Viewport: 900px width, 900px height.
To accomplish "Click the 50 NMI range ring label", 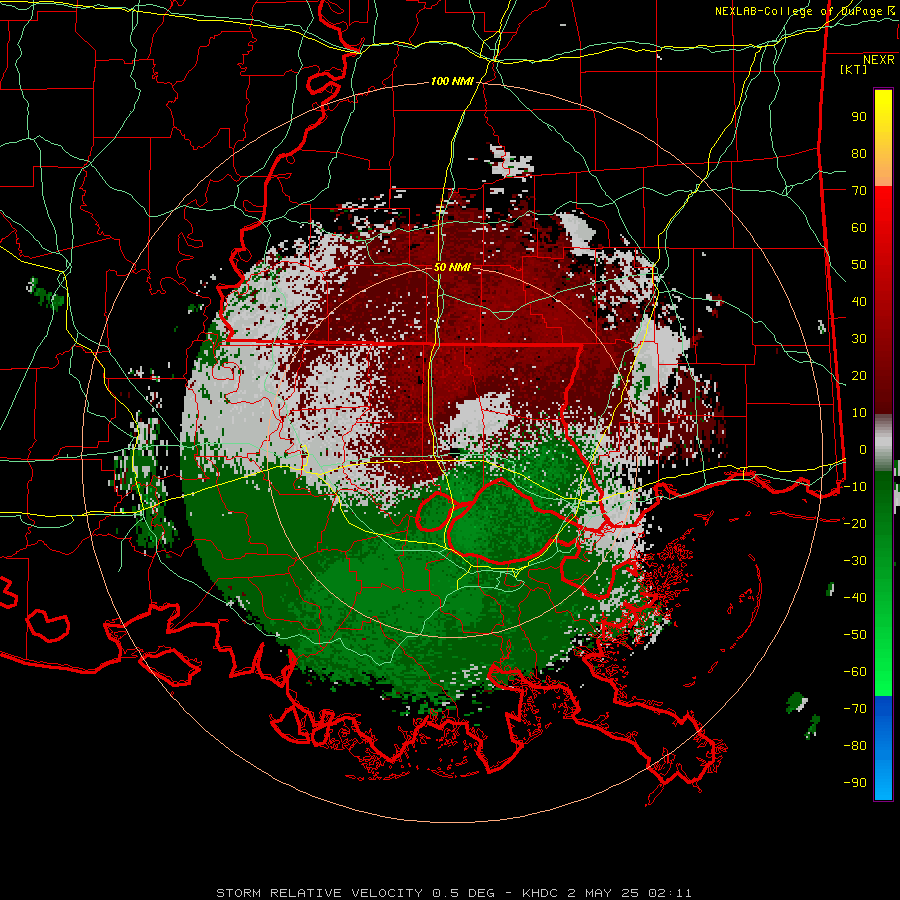I will 452,267.
